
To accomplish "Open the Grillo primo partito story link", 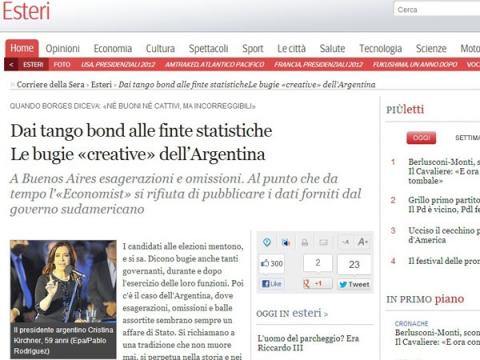I will (444, 204).
